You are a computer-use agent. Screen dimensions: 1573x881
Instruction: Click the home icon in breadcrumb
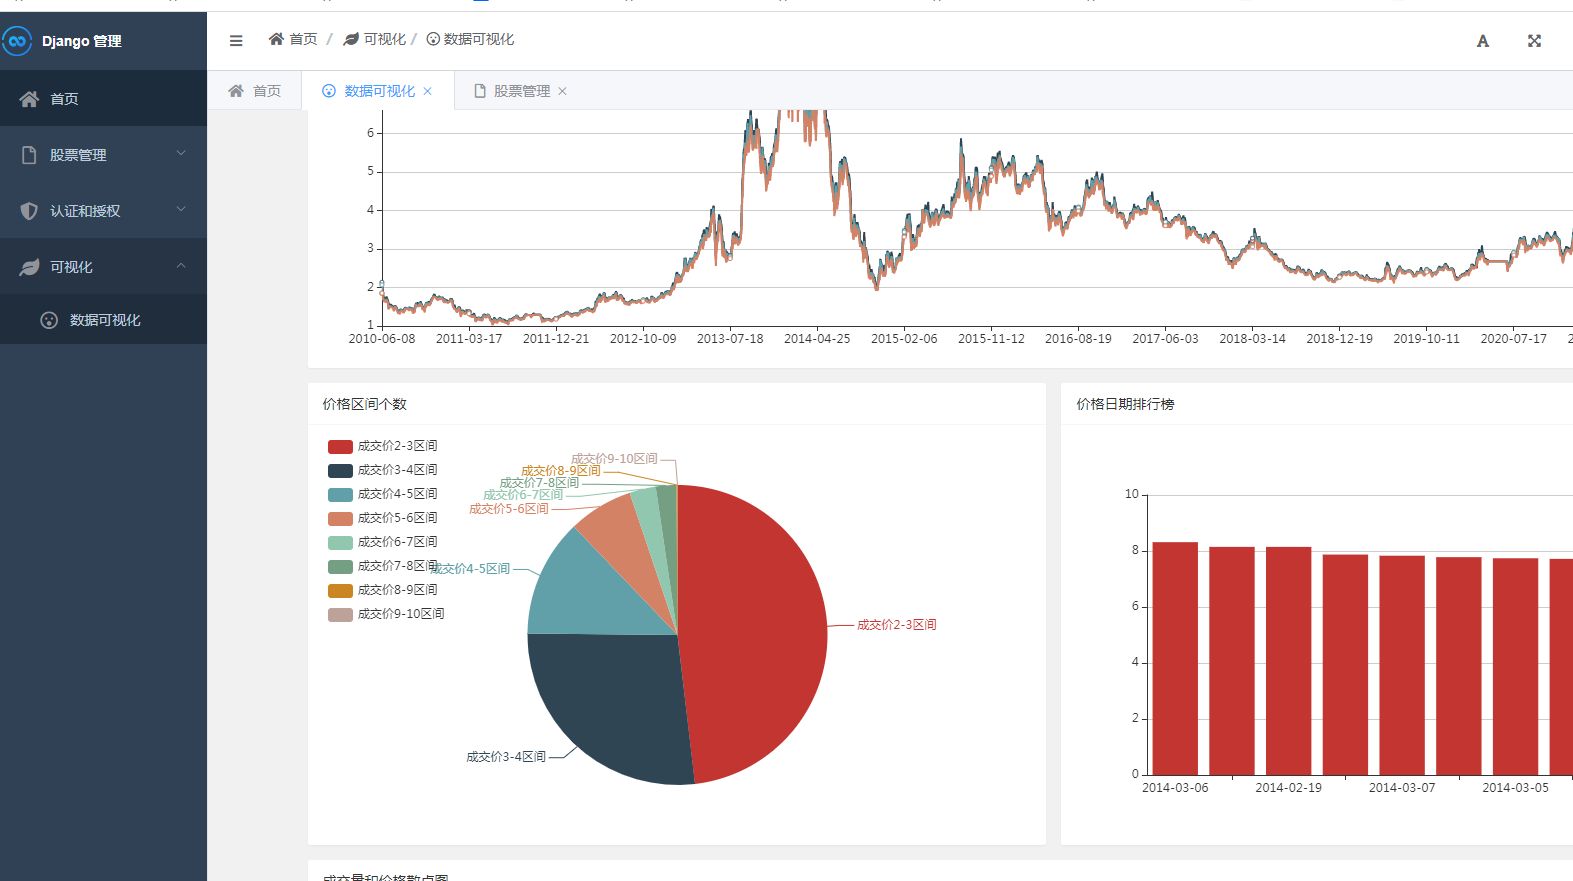276,39
